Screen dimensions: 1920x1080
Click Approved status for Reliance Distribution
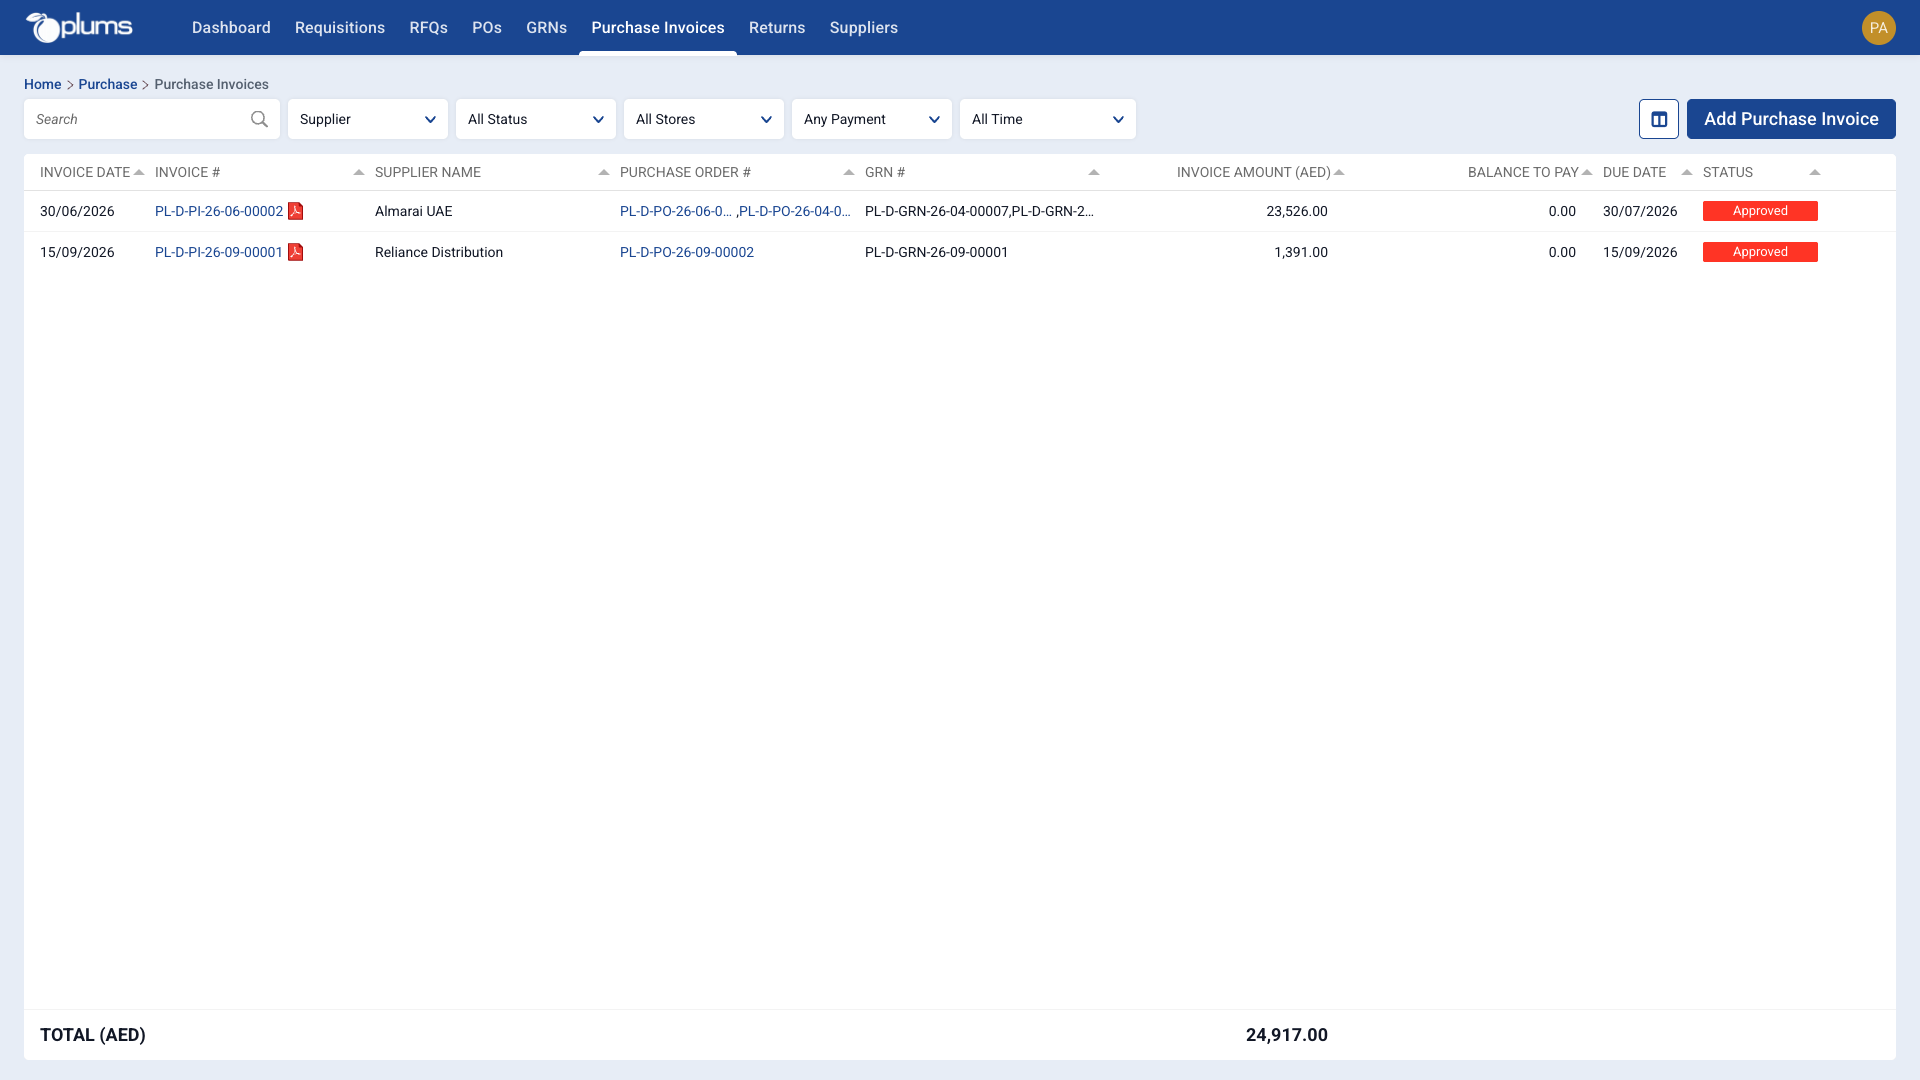[x=1760, y=252]
